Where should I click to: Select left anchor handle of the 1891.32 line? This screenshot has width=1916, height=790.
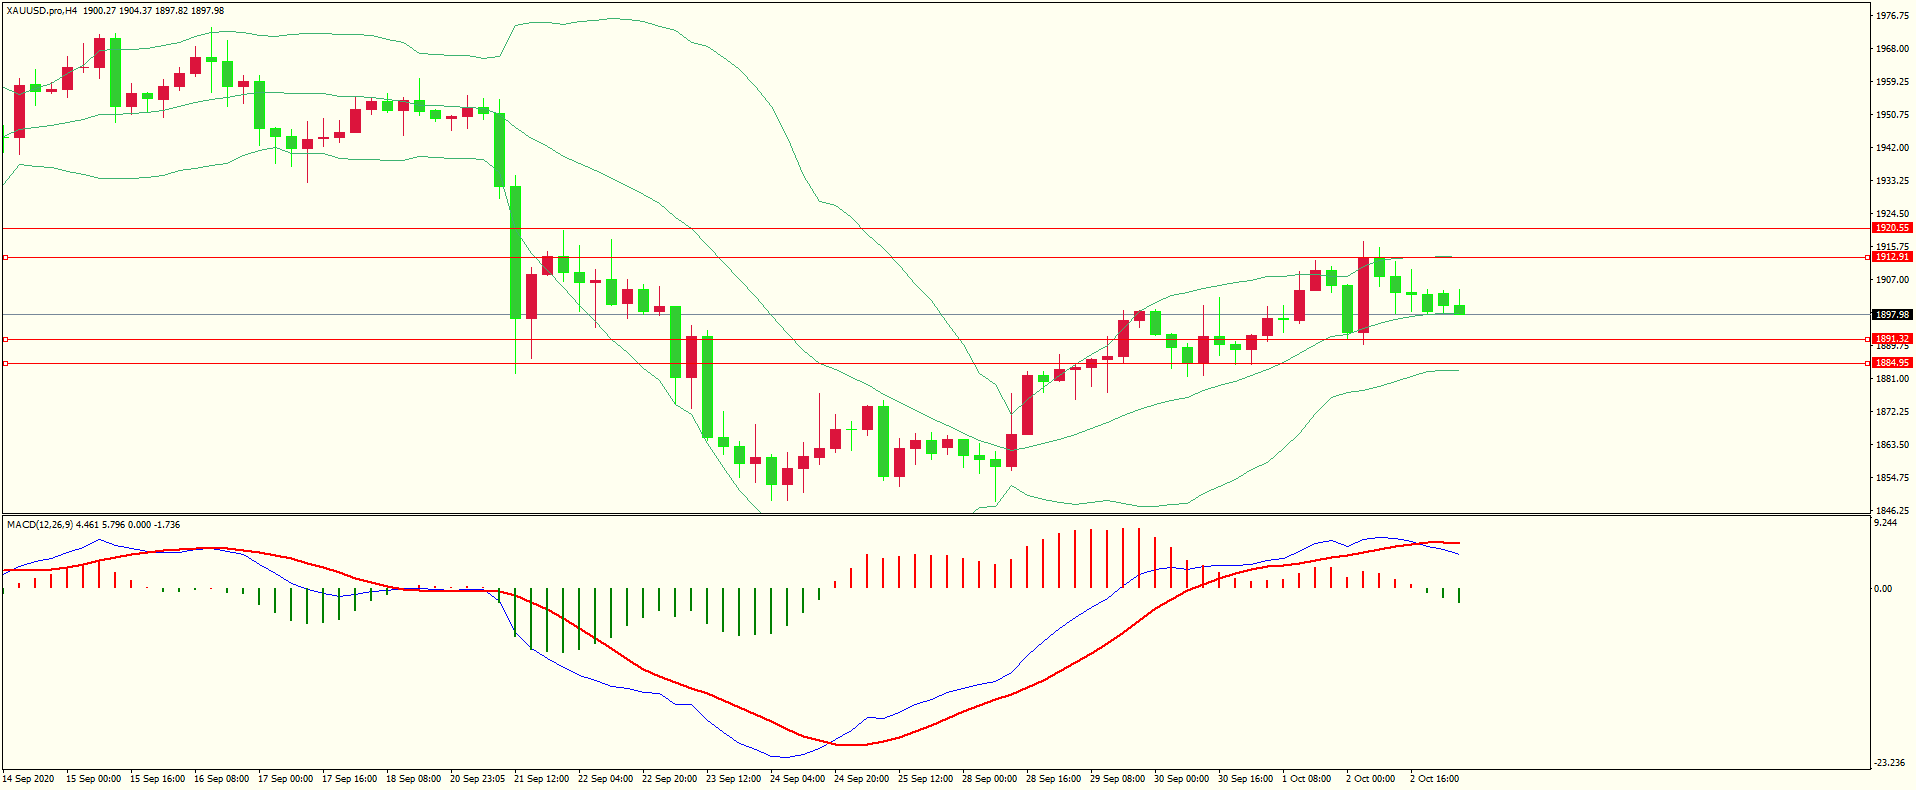tap(5, 339)
